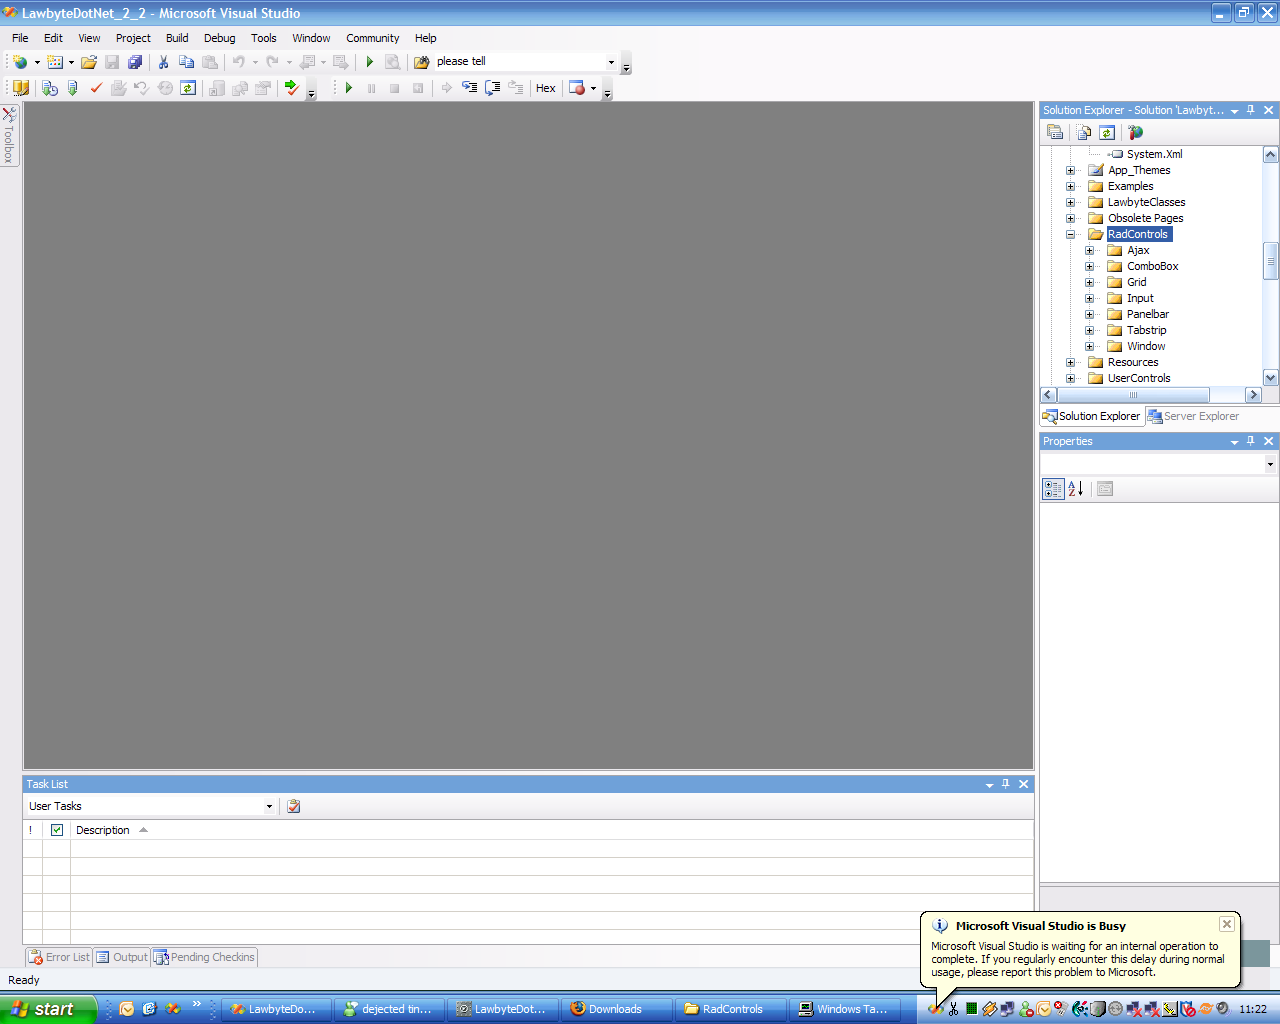Click the green arrow with check mark icon
The width and height of the screenshot is (1280, 1024).
(292, 88)
